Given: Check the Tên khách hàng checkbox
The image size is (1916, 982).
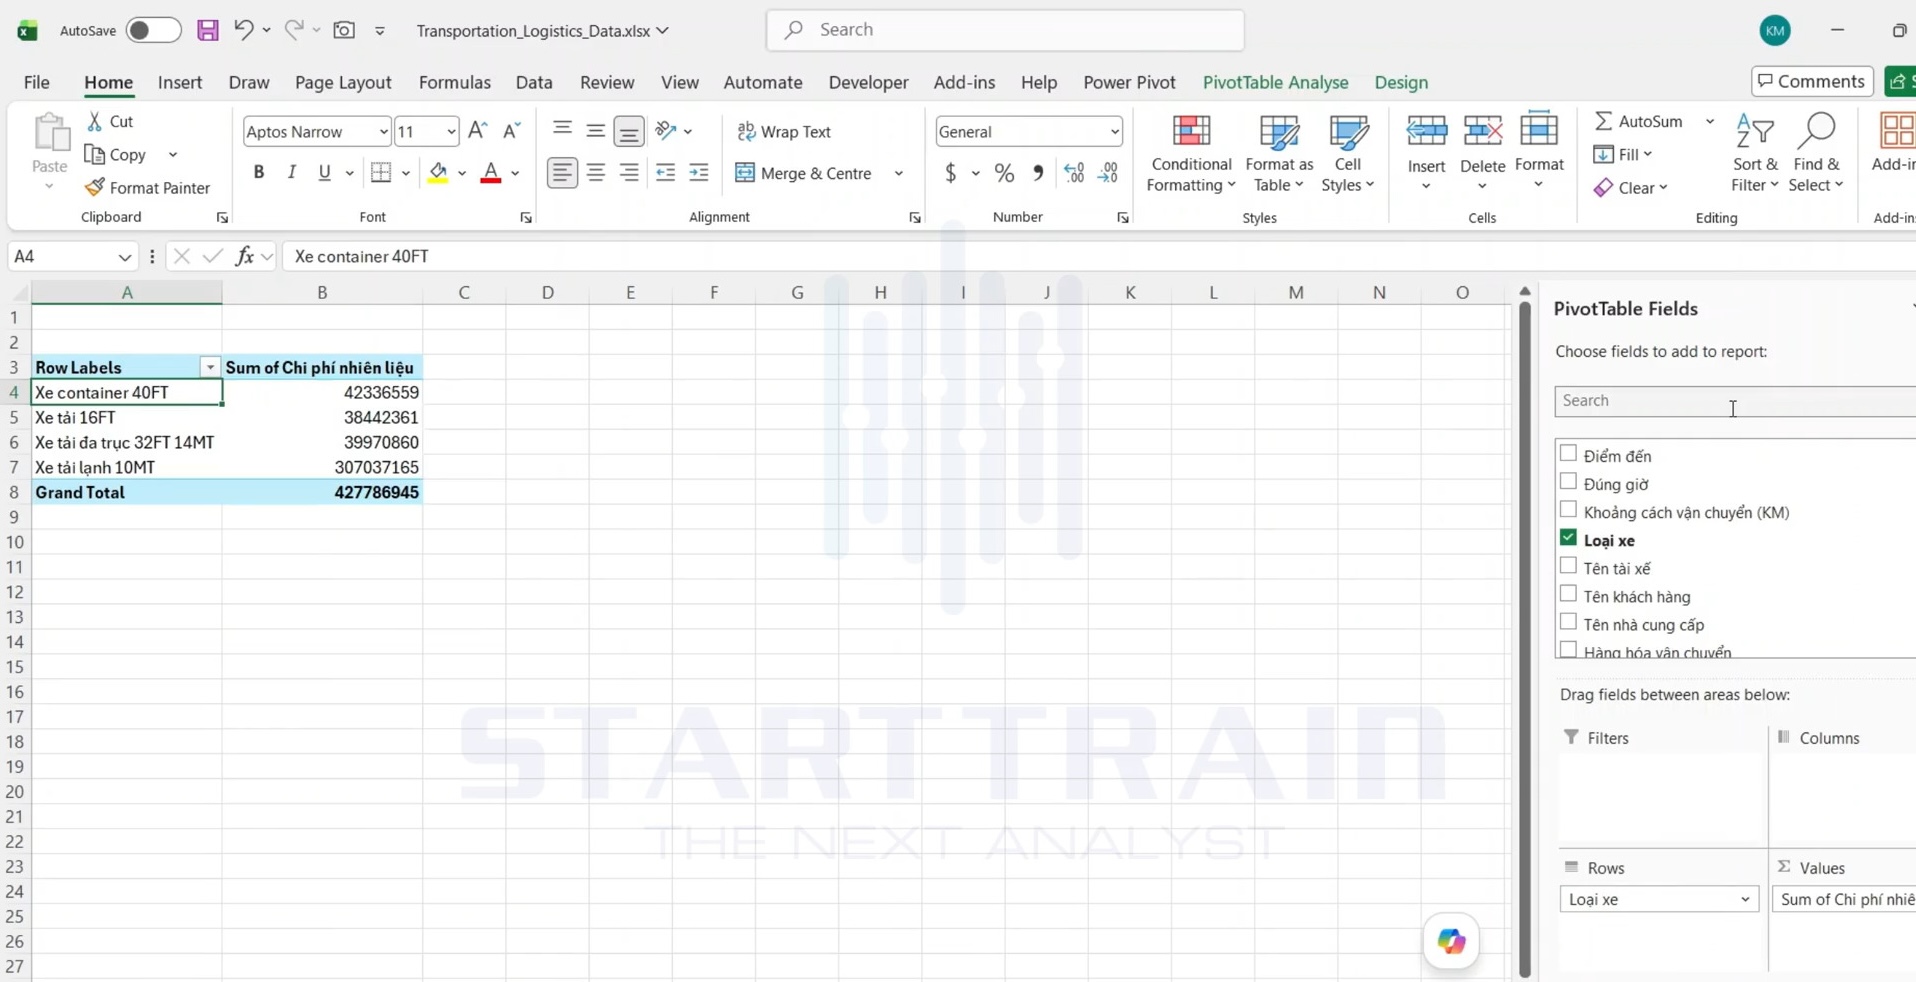Looking at the screenshot, I should click(1568, 594).
